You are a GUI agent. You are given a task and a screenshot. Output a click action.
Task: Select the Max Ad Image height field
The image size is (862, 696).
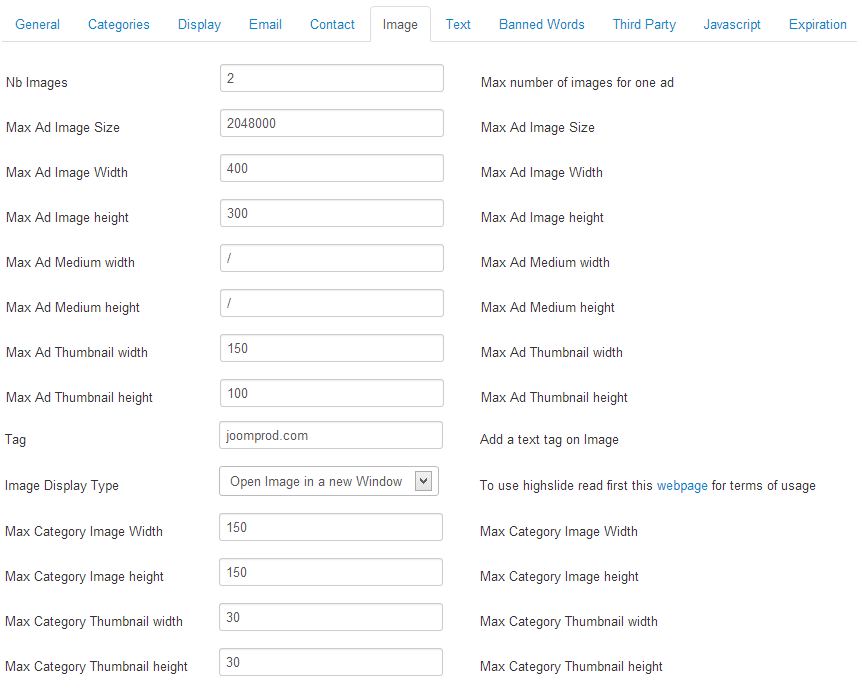tap(331, 213)
